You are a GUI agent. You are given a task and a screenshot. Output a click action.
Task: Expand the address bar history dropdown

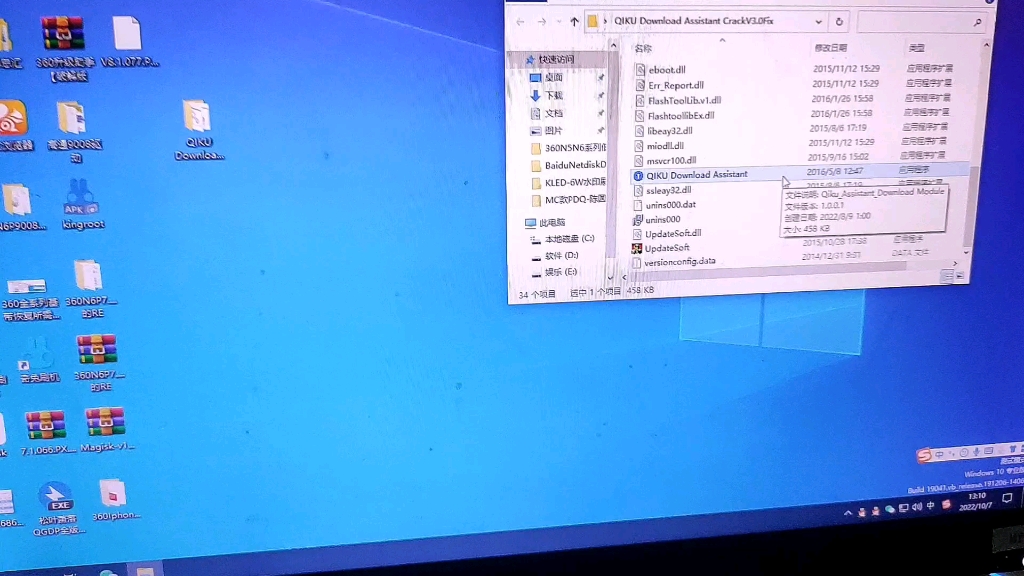818,22
